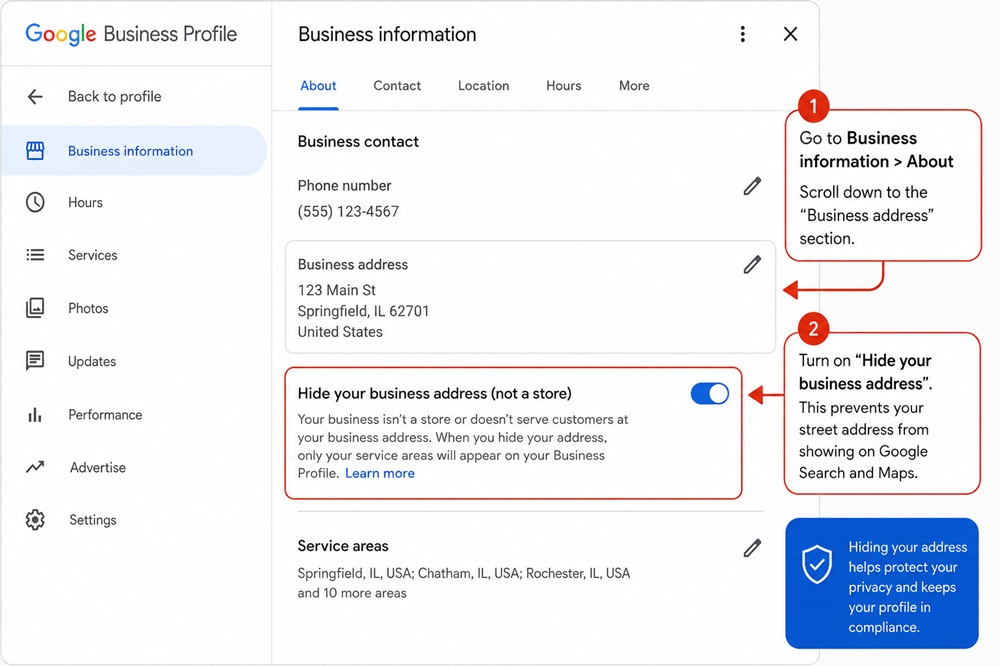This screenshot has width=1000, height=666.
Task: Edit the business address with pencil icon
Action: 753,265
